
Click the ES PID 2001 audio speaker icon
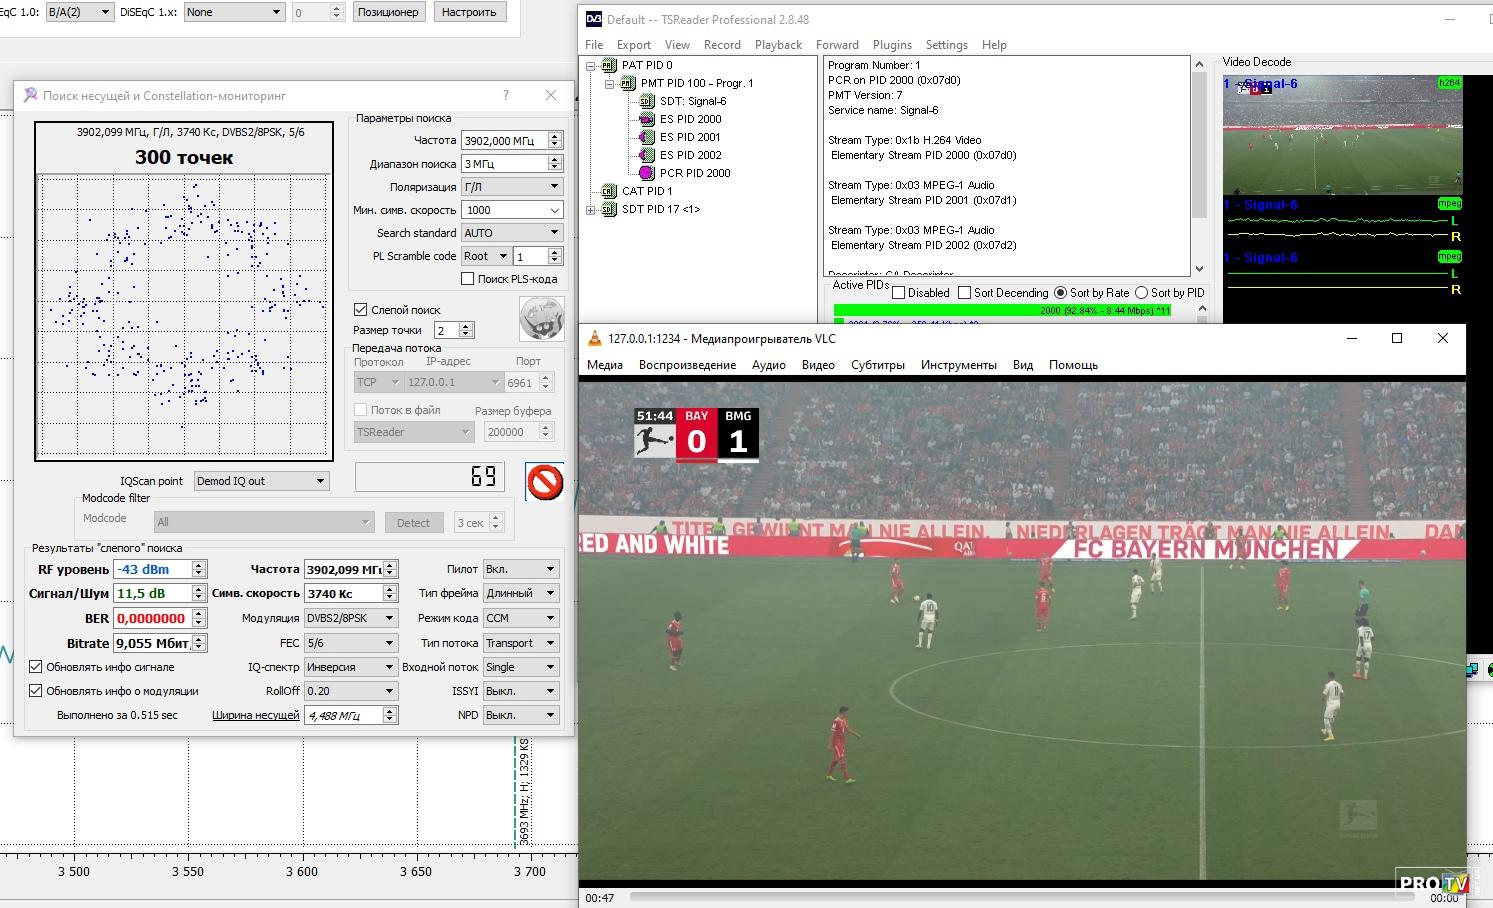pyautogui.click(x=646, y=137)
